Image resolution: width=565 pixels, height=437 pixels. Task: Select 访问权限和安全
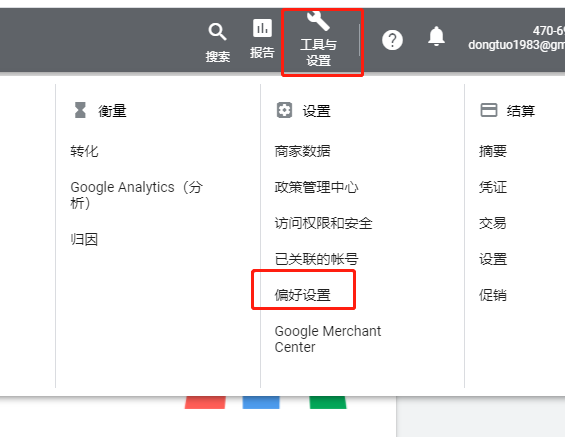point(323,223)
